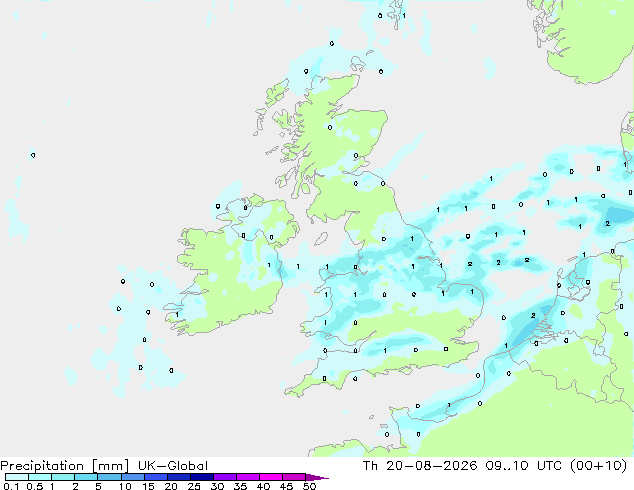Click the legend label '25'

click(194, 486)
